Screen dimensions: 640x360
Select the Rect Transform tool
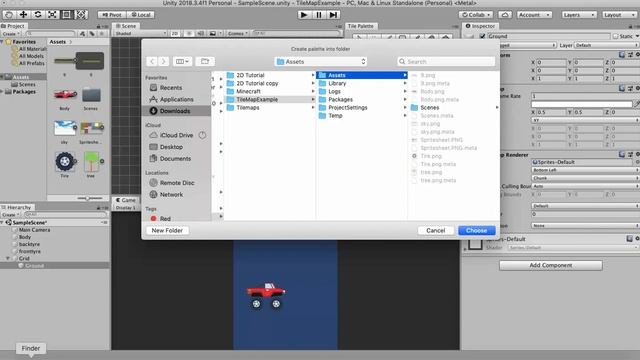point(66,15)
